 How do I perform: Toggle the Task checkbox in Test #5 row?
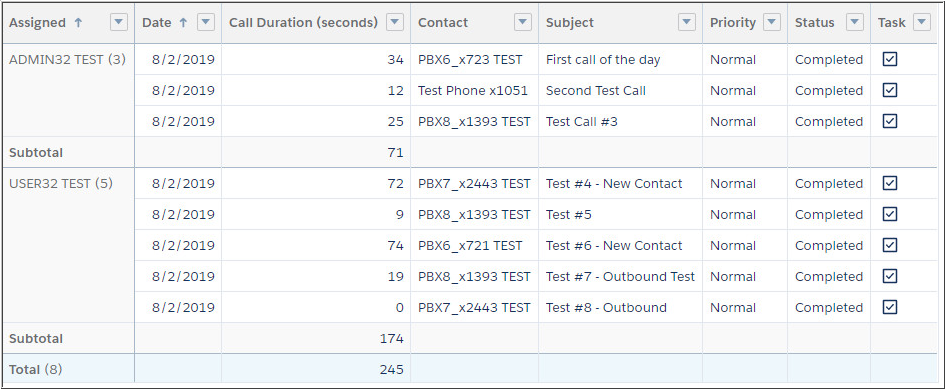890,214
